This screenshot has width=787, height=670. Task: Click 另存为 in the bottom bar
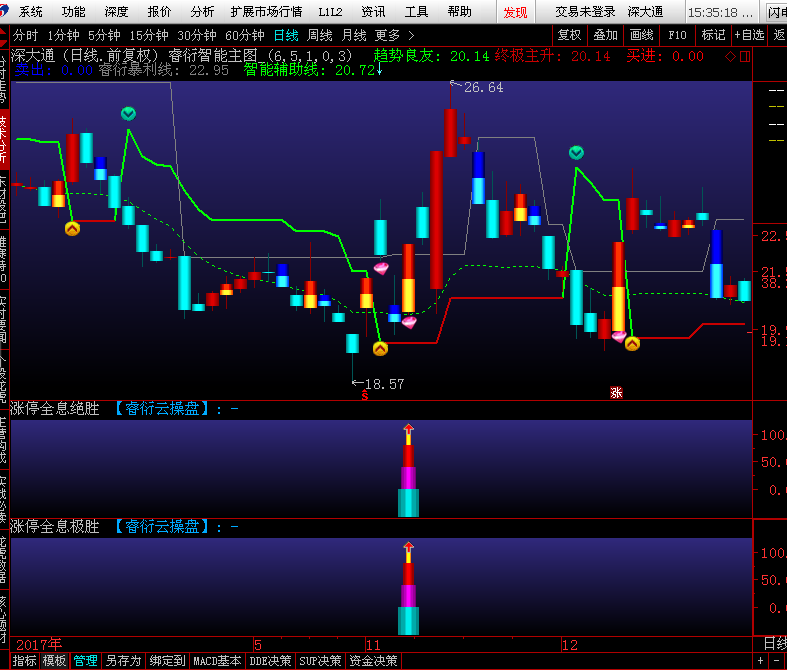(x=124, y=660)
